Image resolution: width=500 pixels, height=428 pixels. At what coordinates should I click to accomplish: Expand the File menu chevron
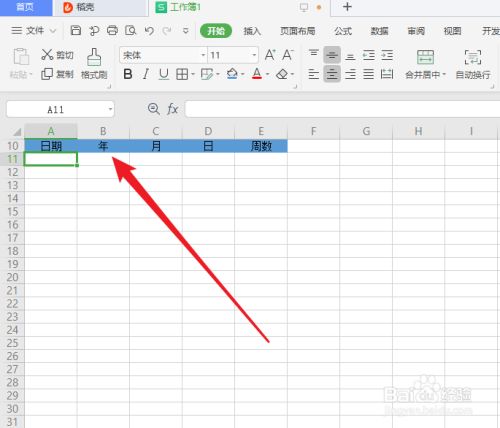53,31
